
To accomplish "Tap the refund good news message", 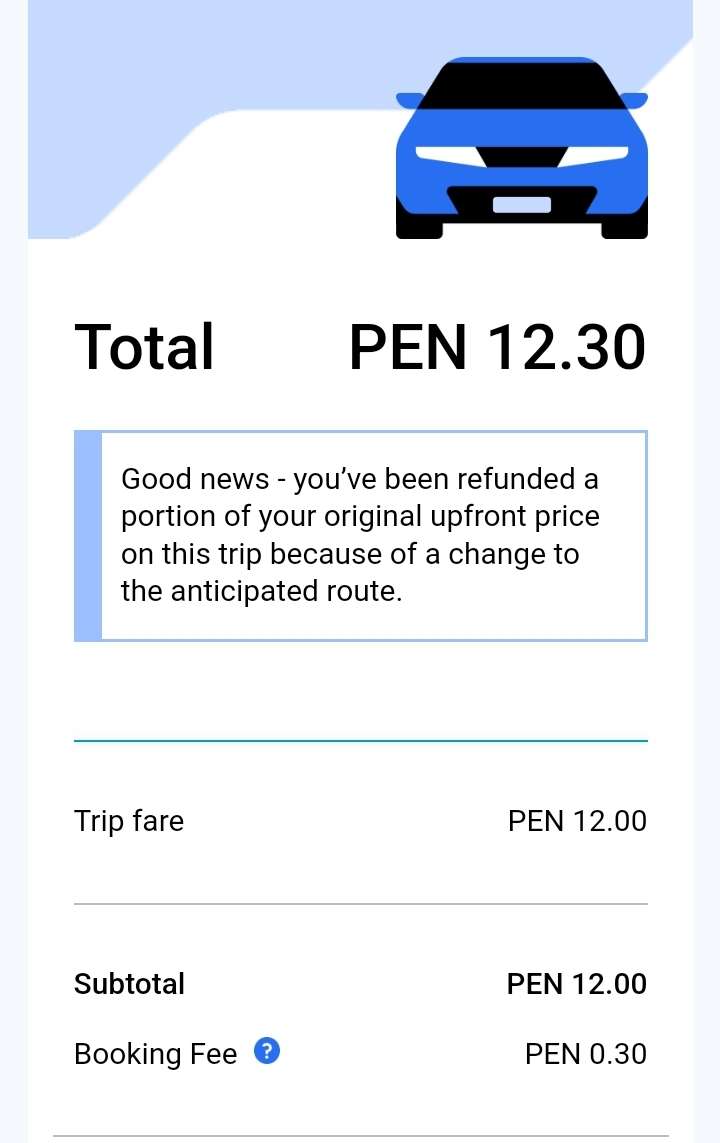I will click(360, 535).
